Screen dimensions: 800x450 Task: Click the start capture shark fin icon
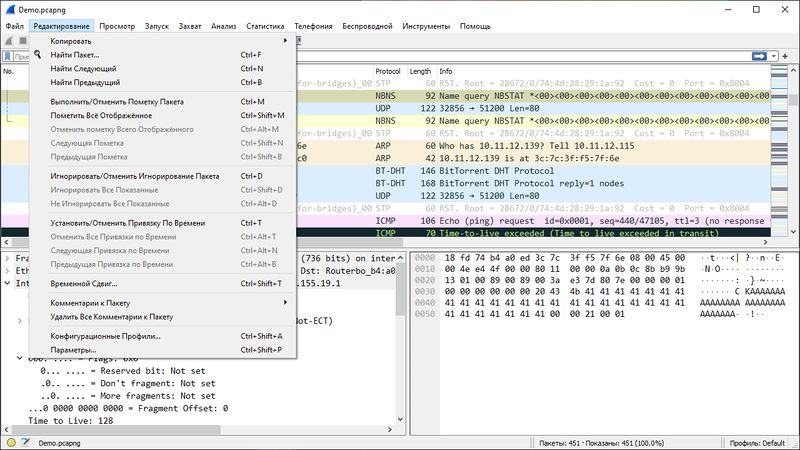(x=9, y=41)
